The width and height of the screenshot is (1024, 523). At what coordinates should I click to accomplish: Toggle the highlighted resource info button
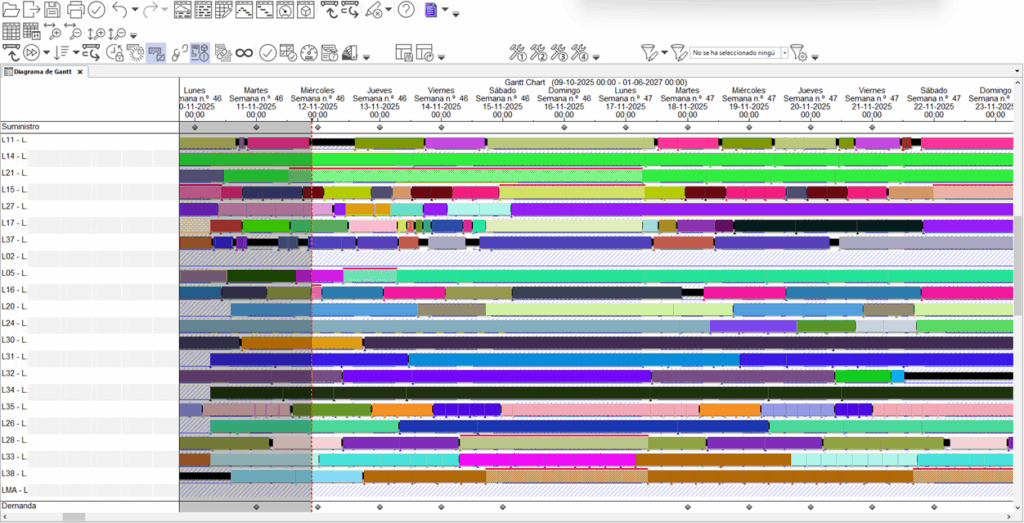pos(199,52)
